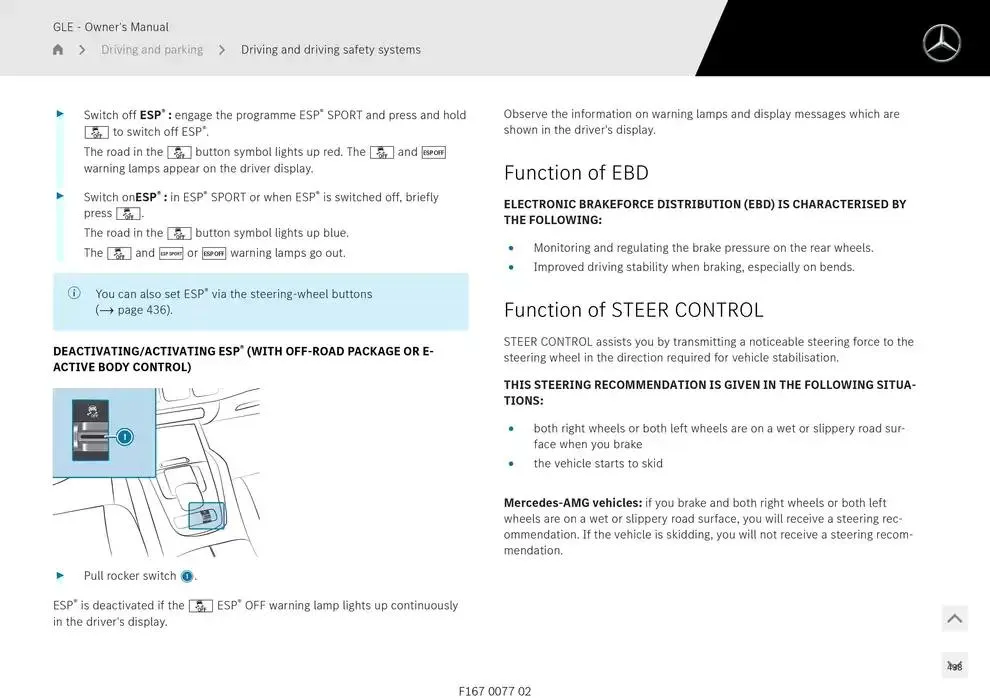Click the Mercedes-Benz star logo
The image size is (990, 700).
[941, 43]
